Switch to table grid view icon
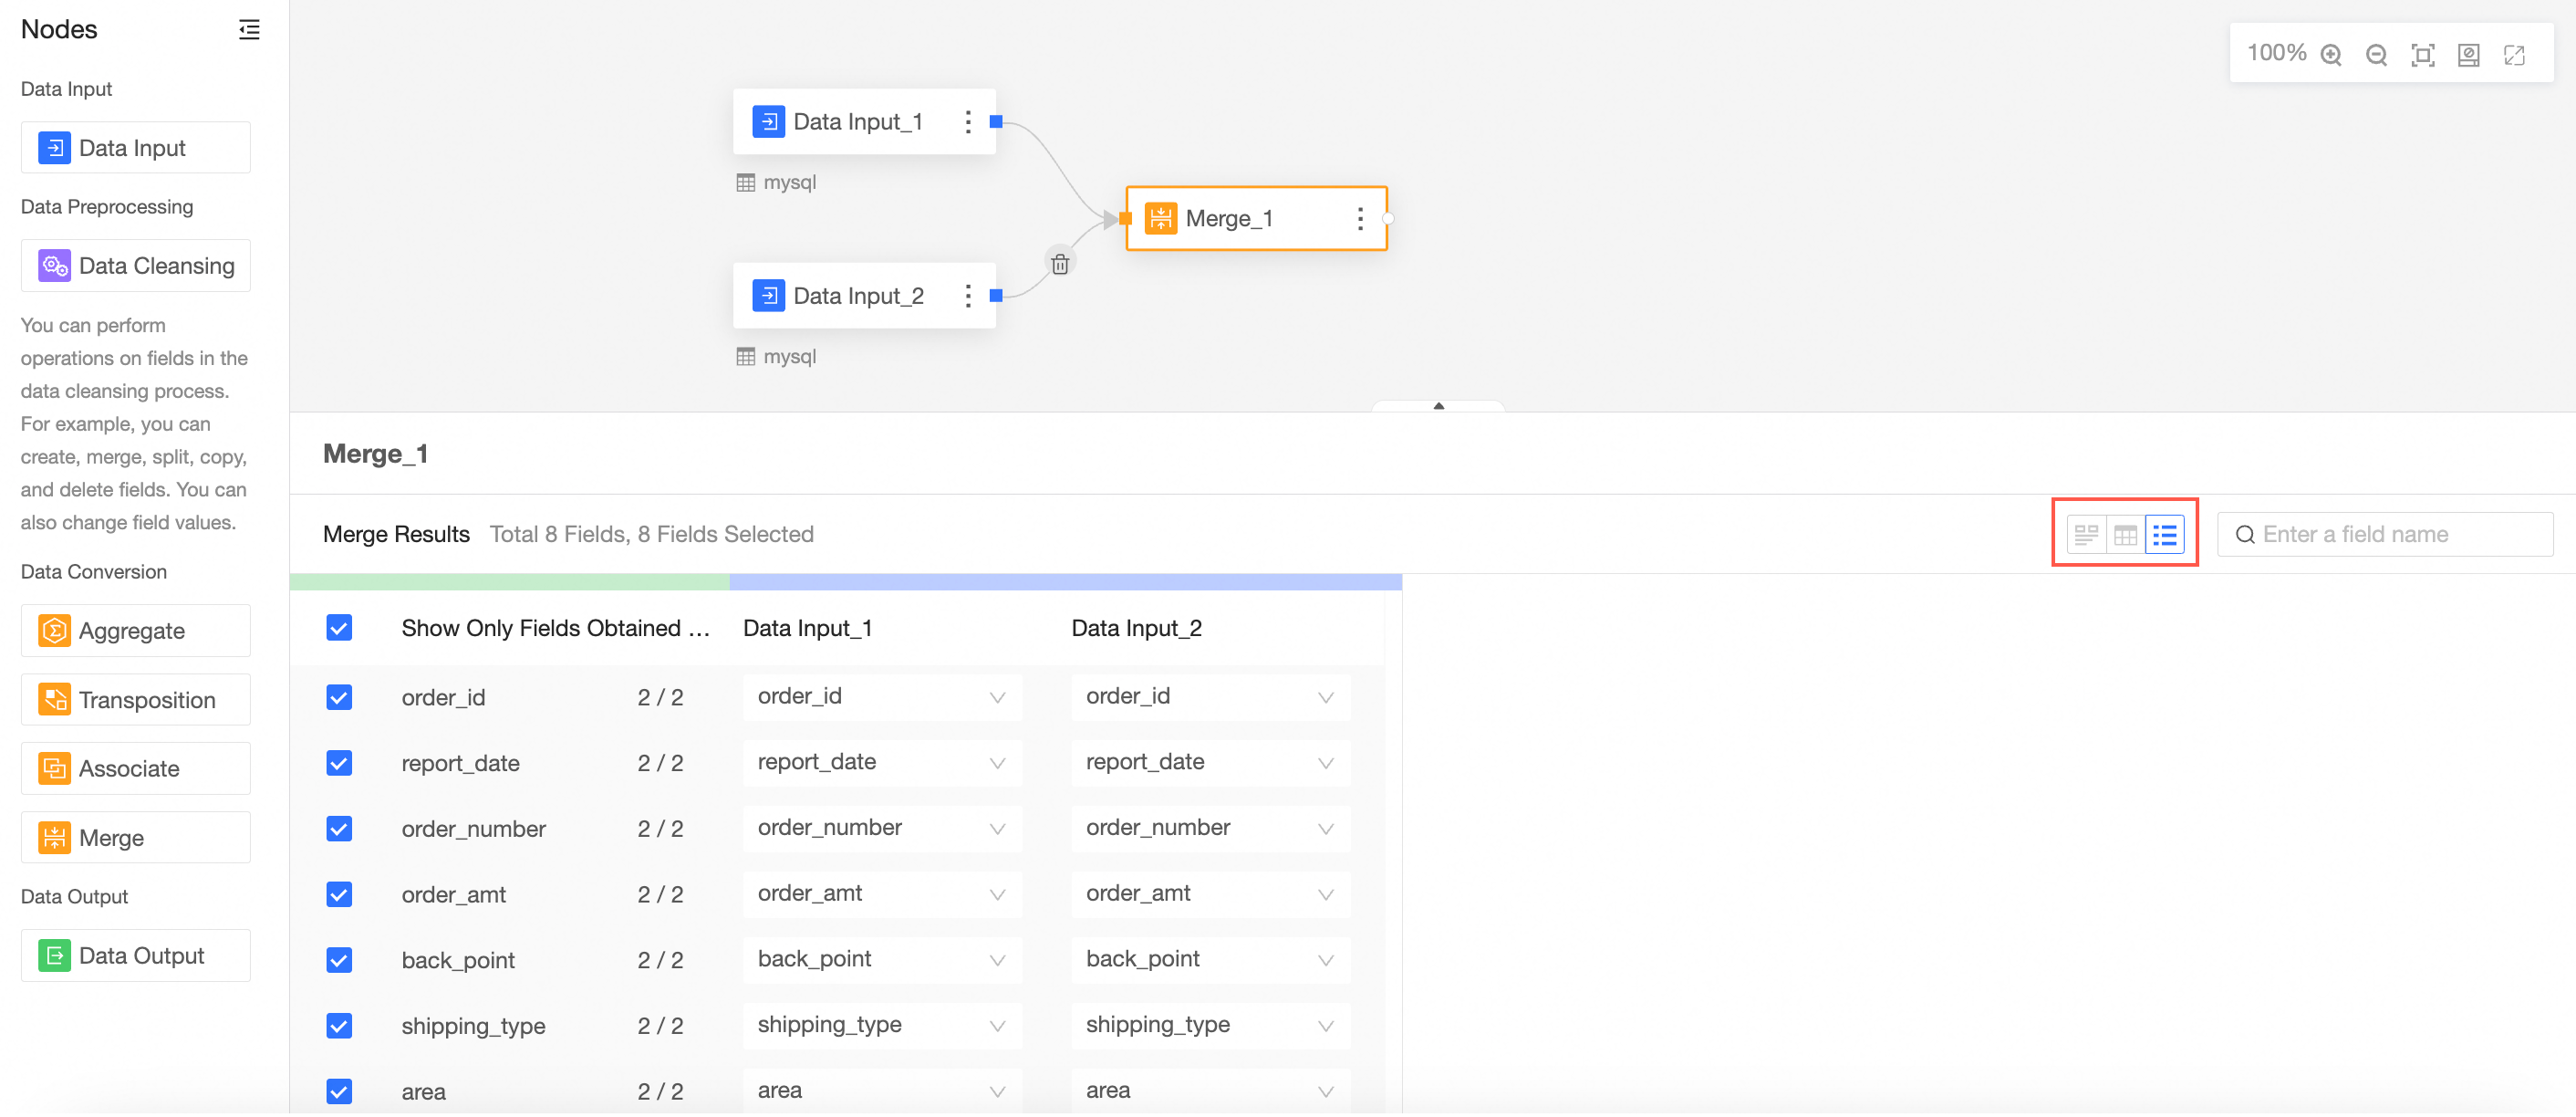The width and height of the screenshot is (2576, 1117). click(x=2125, y=534)
